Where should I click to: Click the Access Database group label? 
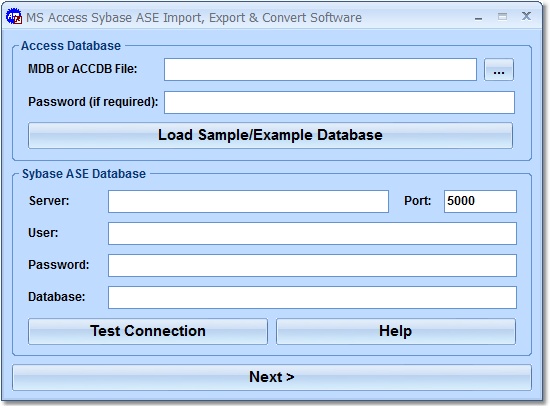coord(71,46)
